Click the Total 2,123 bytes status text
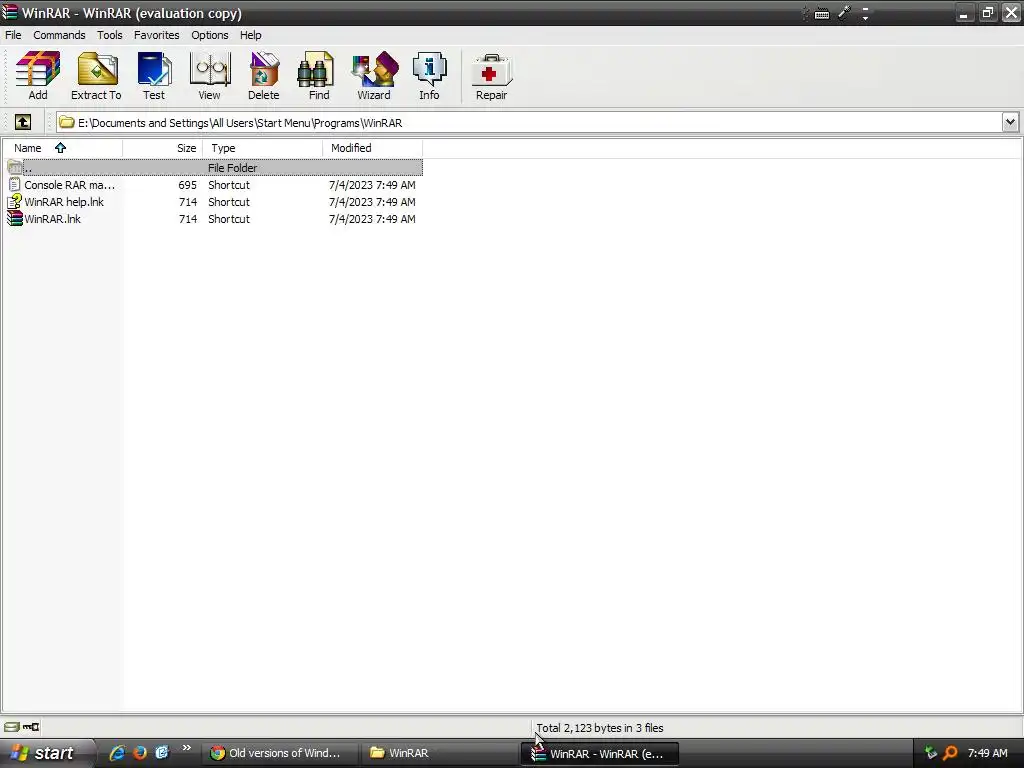The image size is (1024, 768). [x=600, y=728]
